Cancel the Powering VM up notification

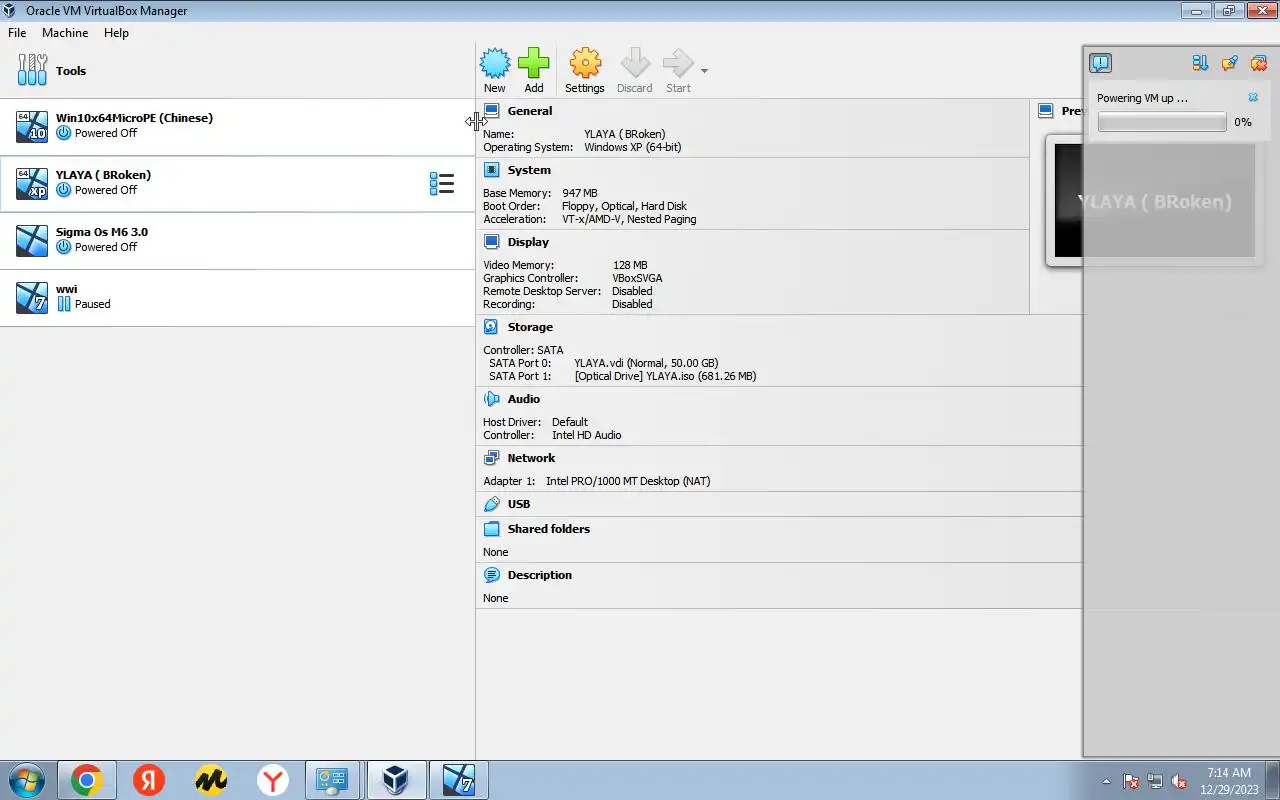click(1253, 98)
